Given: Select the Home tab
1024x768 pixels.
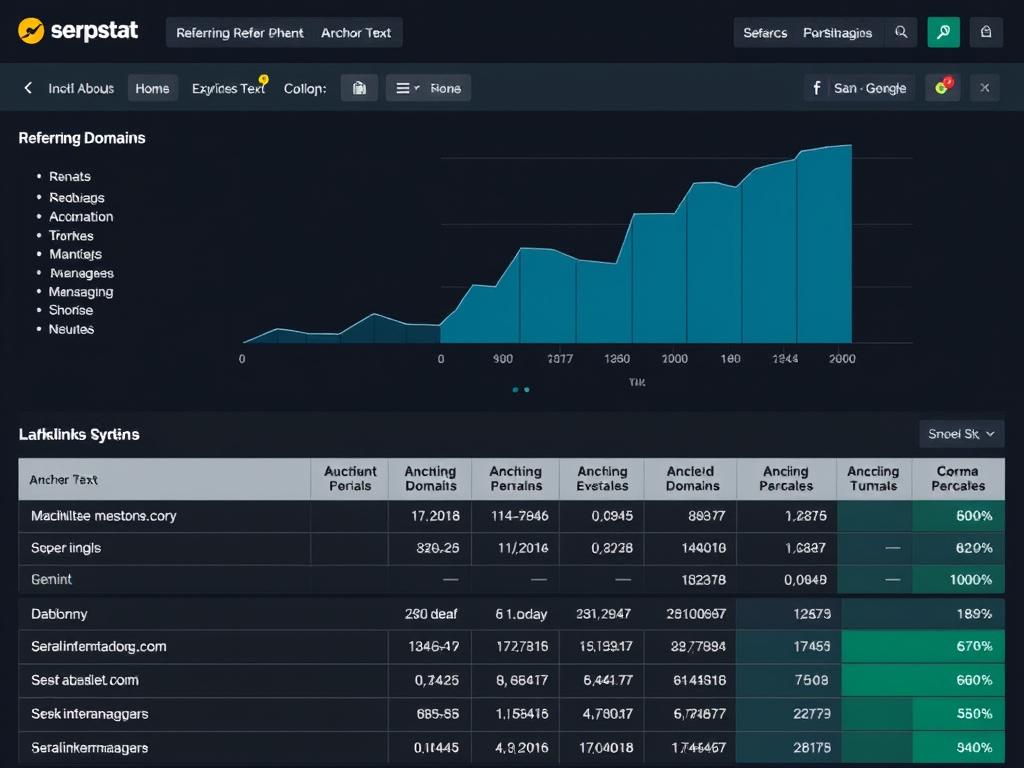Looking at the screenshot, I should coord(152,88).
